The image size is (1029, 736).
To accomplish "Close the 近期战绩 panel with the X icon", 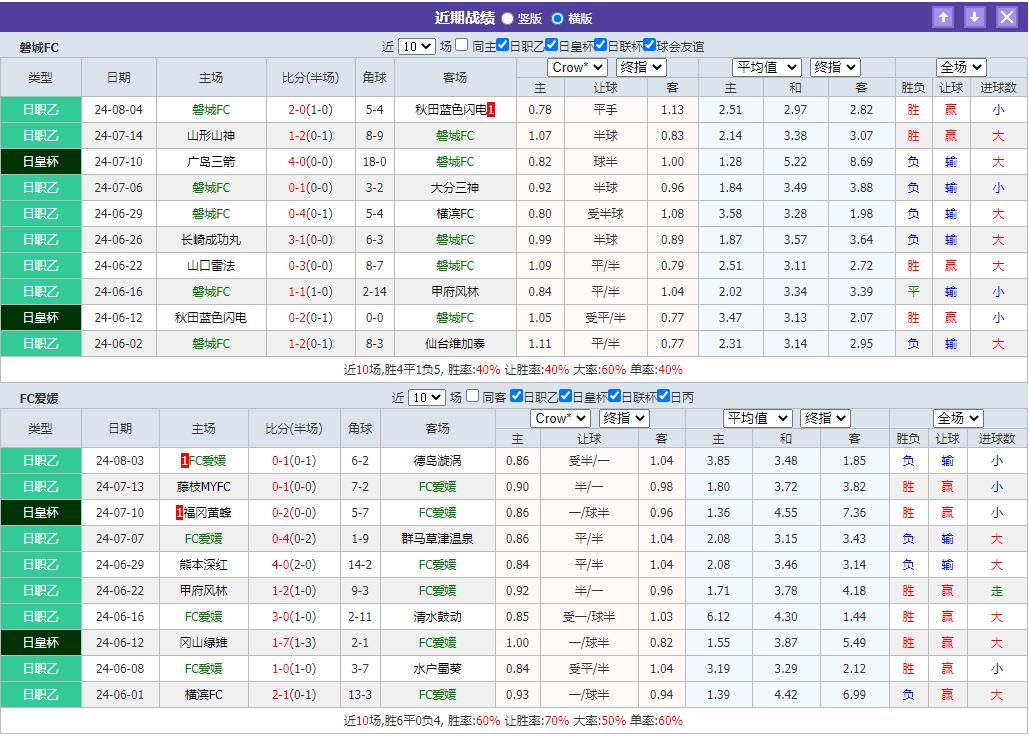I will pos(1009,16).
